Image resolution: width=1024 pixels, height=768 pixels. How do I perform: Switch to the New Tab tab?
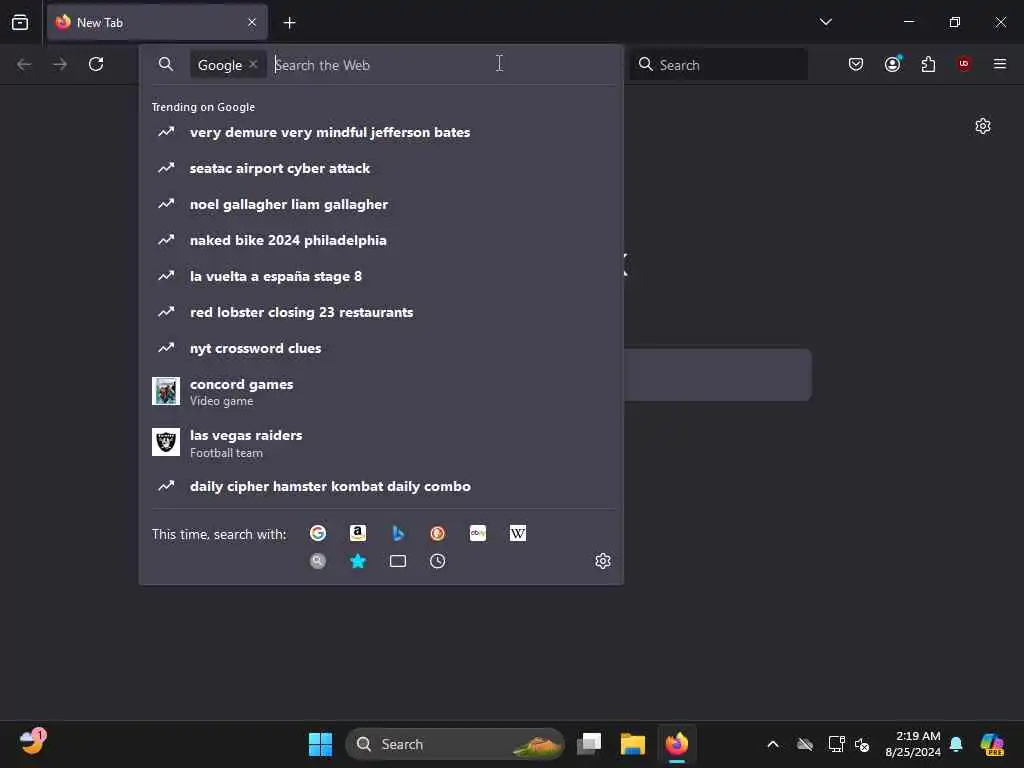click(x=157, y=22)
